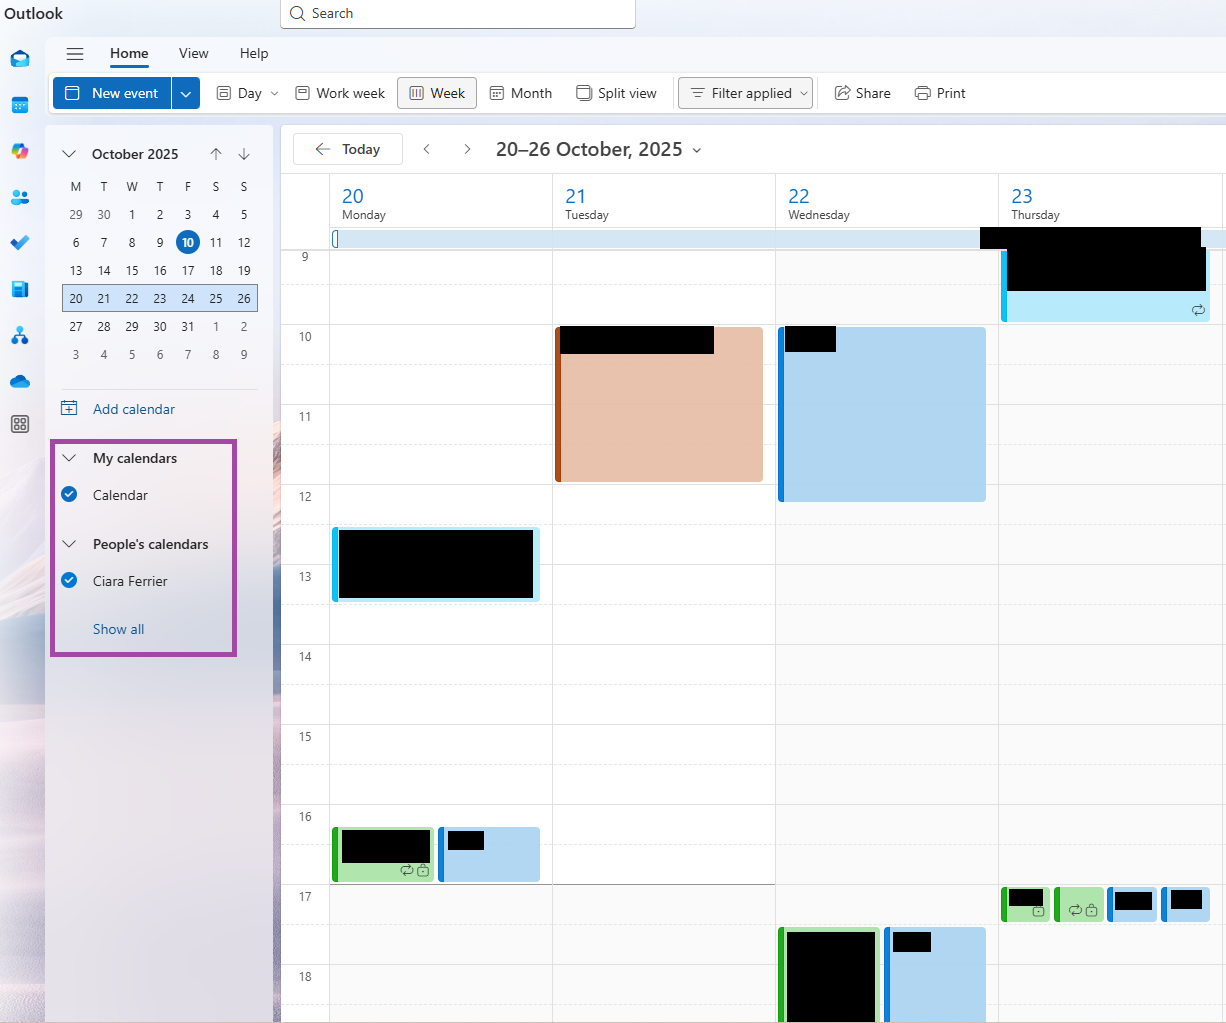Uncheck the Calendar checkbox

(69, 494)
